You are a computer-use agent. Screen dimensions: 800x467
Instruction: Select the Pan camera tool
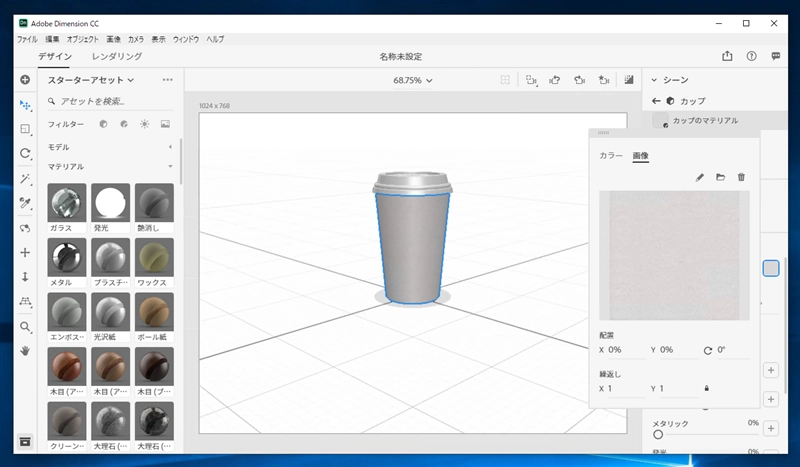point(25,253)
